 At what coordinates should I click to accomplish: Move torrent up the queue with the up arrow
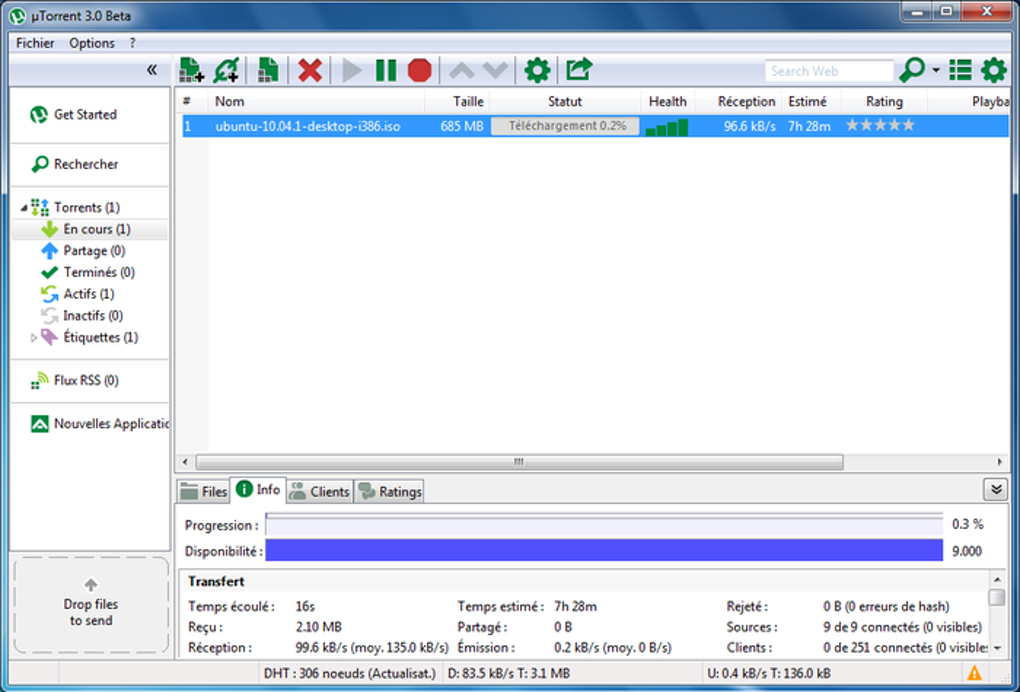click(461, 70)
